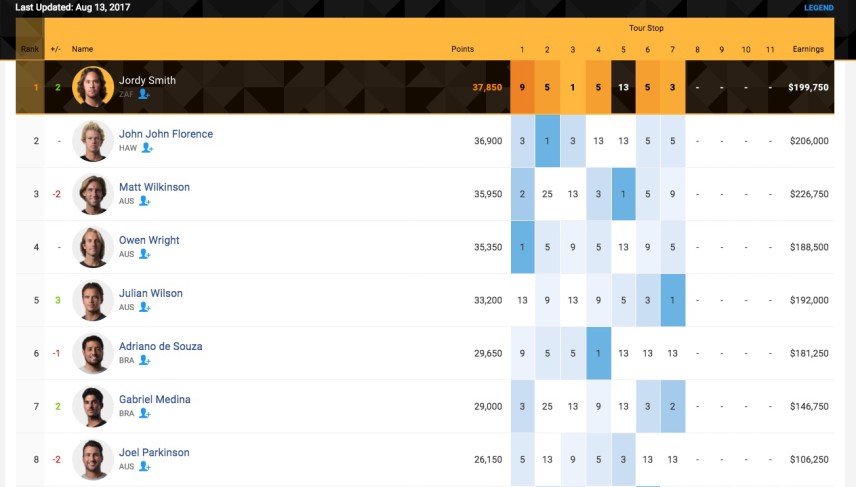Open Owen Wright's name link
The height and width of the screenshot is (487, 856).
click(x=149, y=240)
